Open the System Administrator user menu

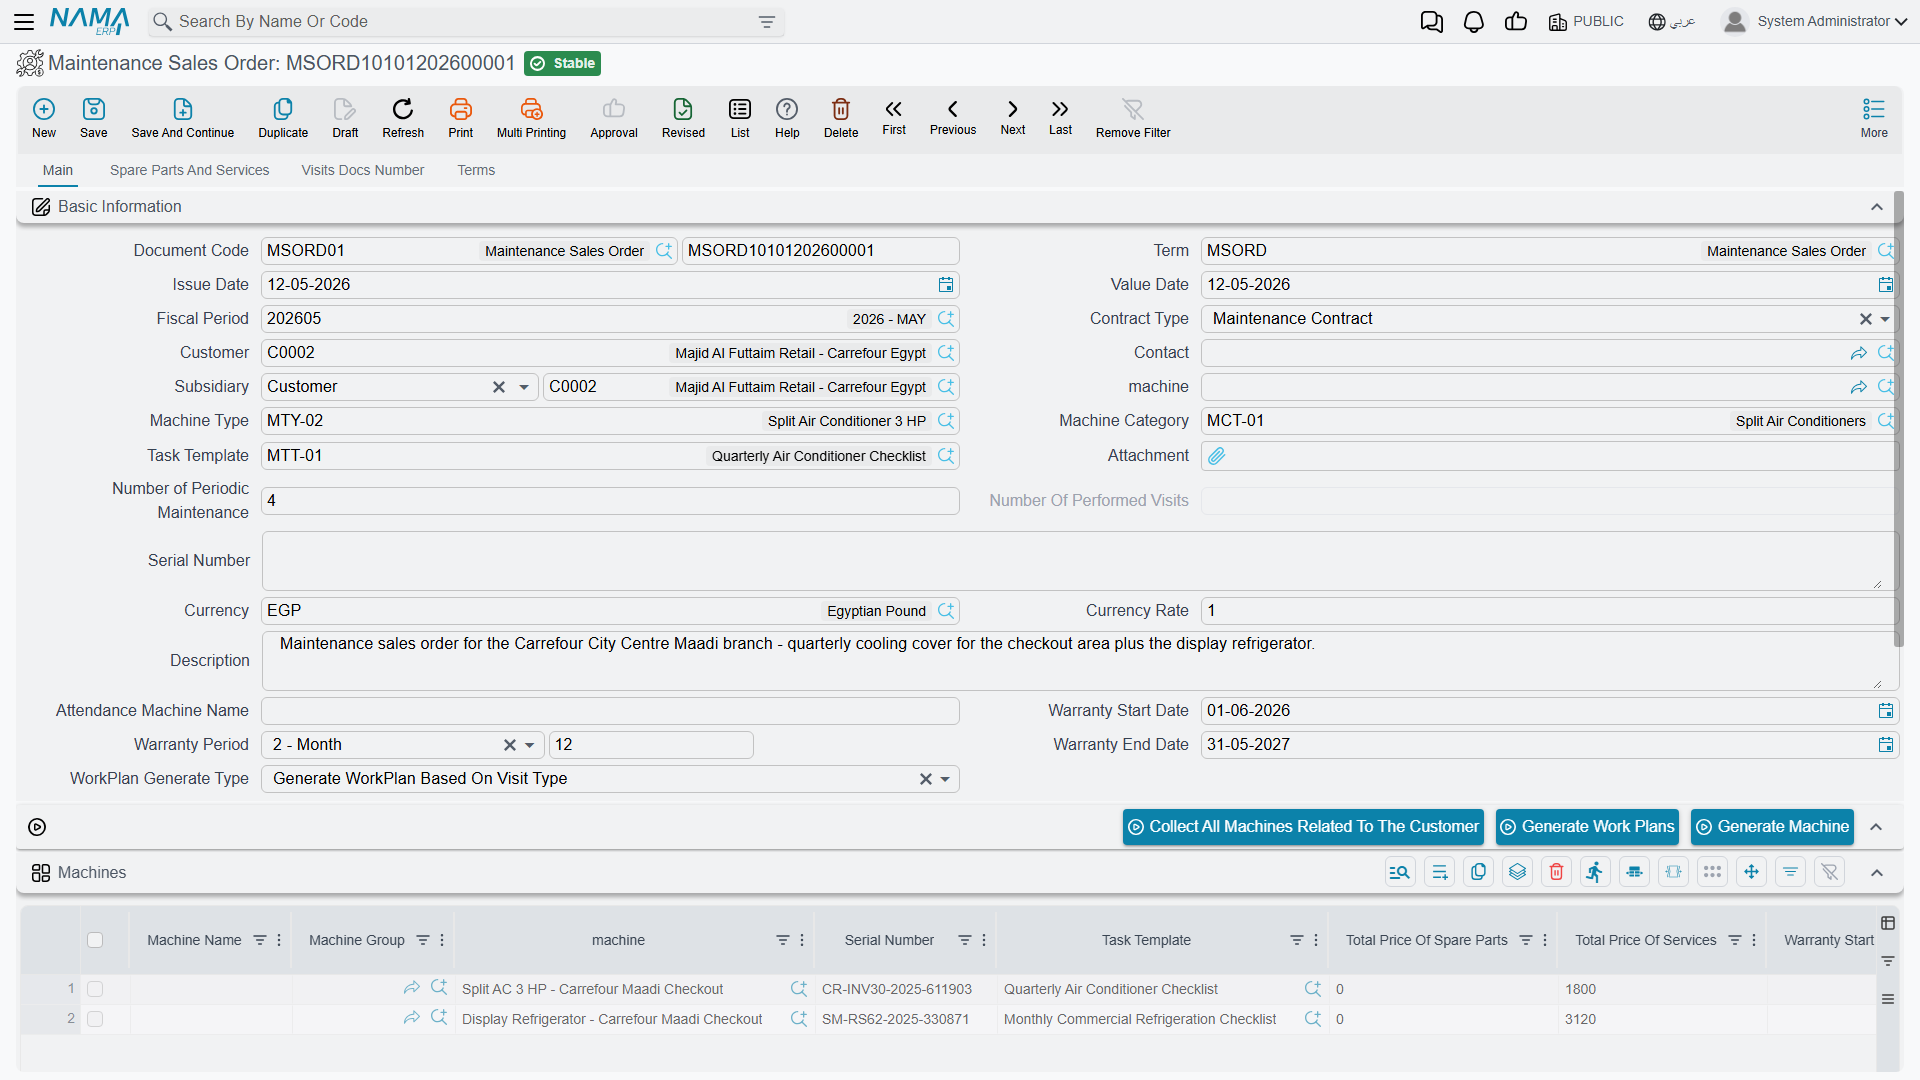tap(1814, 21)
